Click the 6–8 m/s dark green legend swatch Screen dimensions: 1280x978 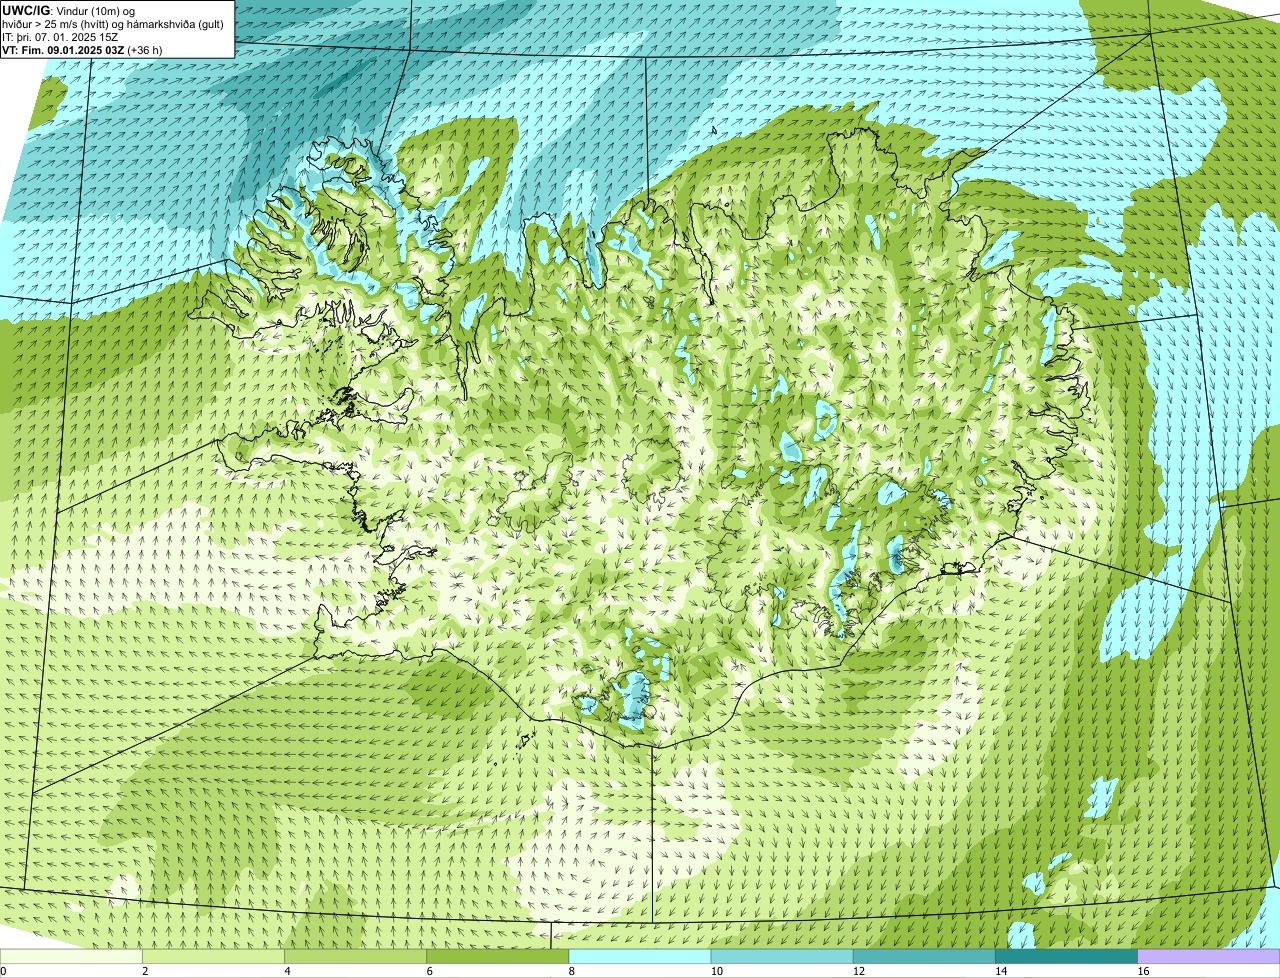pos(498,956)
